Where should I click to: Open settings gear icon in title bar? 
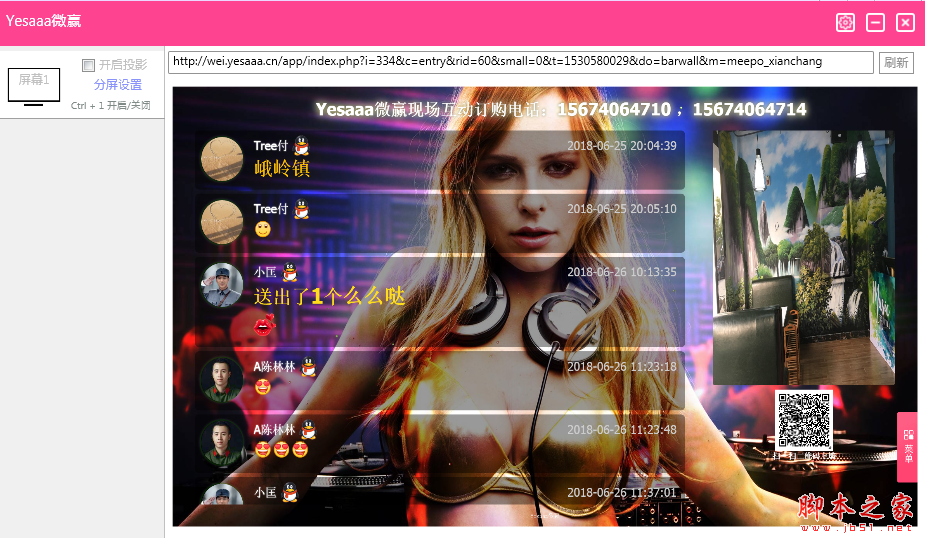click(x=845, y=23)
